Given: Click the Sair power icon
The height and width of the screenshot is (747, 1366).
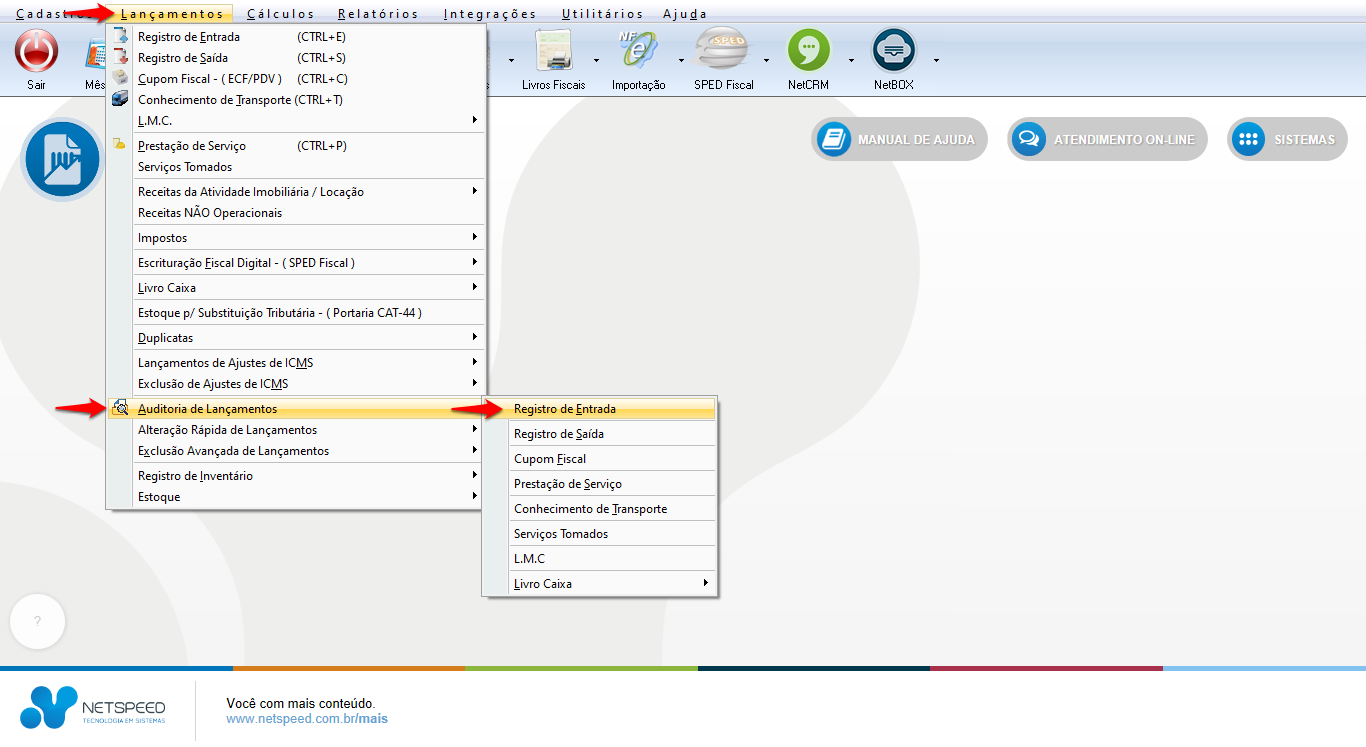Looking at the screenshot, I should pyautogui.click(x=36, y=52).
